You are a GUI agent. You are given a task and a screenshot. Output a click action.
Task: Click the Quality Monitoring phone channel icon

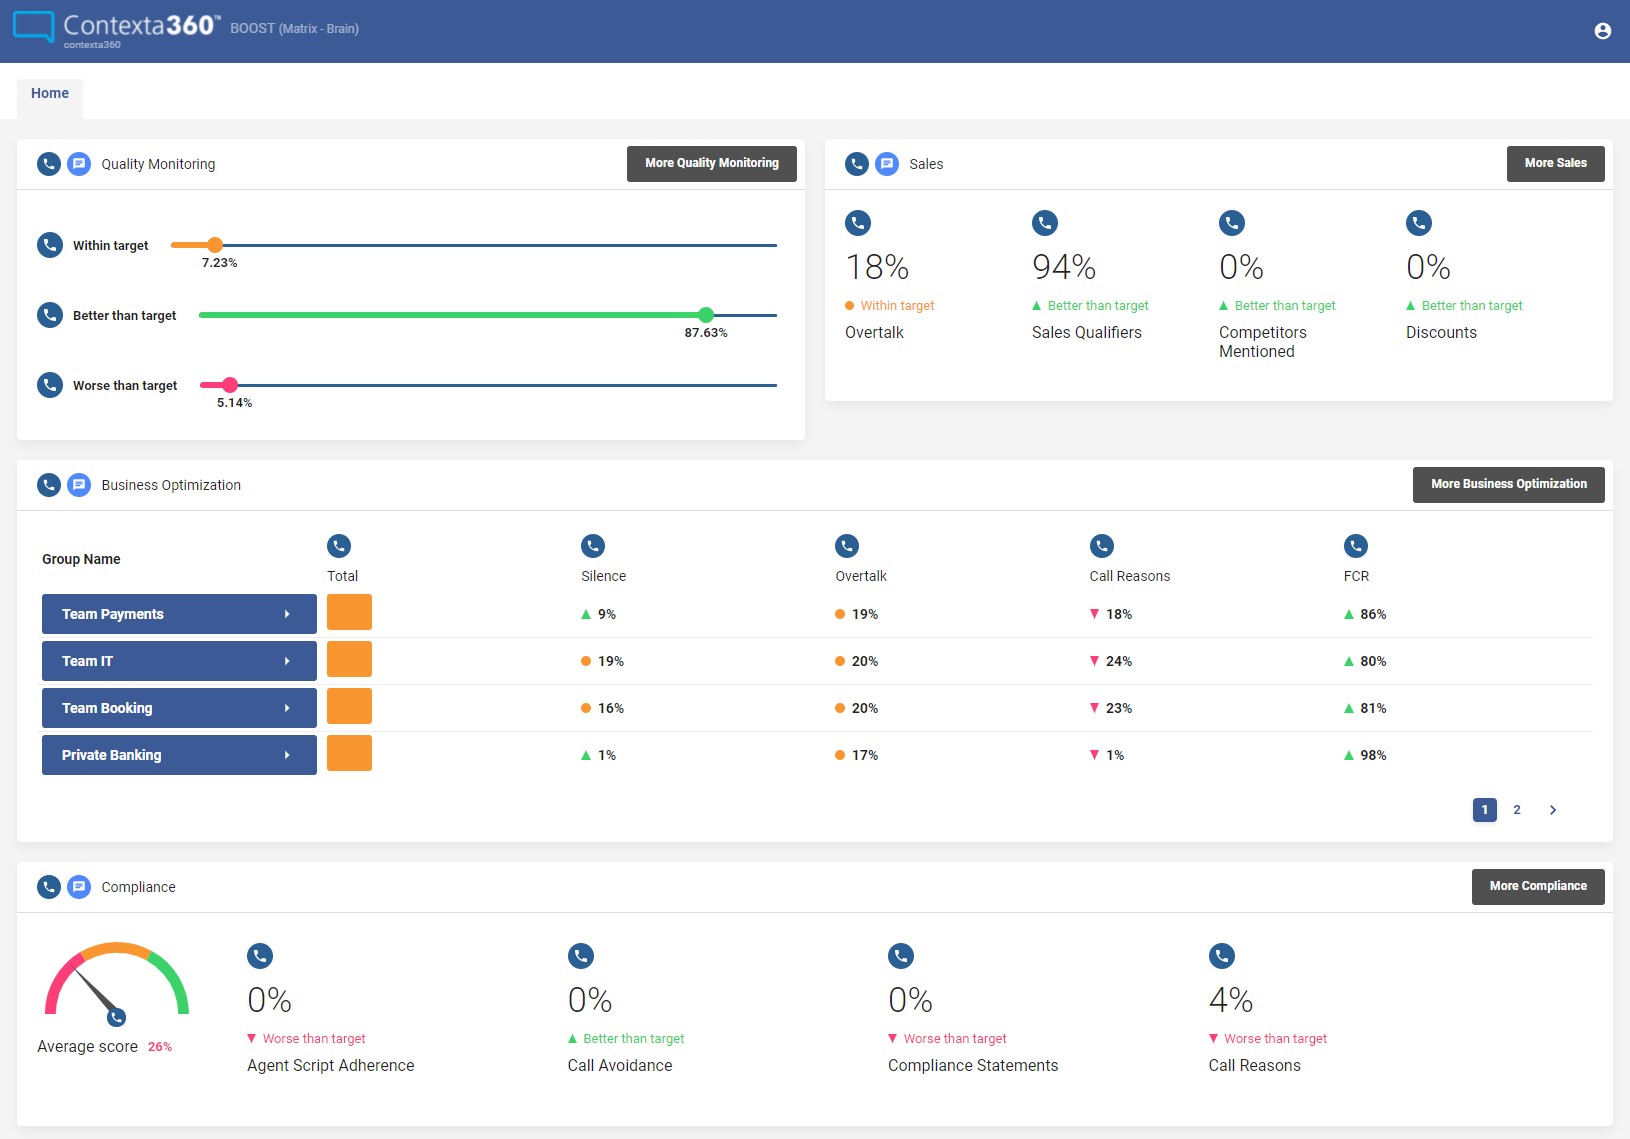tap(49, 164)
